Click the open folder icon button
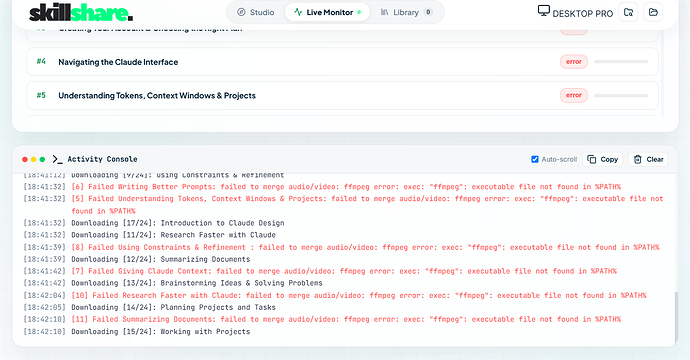This screenshot has height=360, width=690. 653,12
